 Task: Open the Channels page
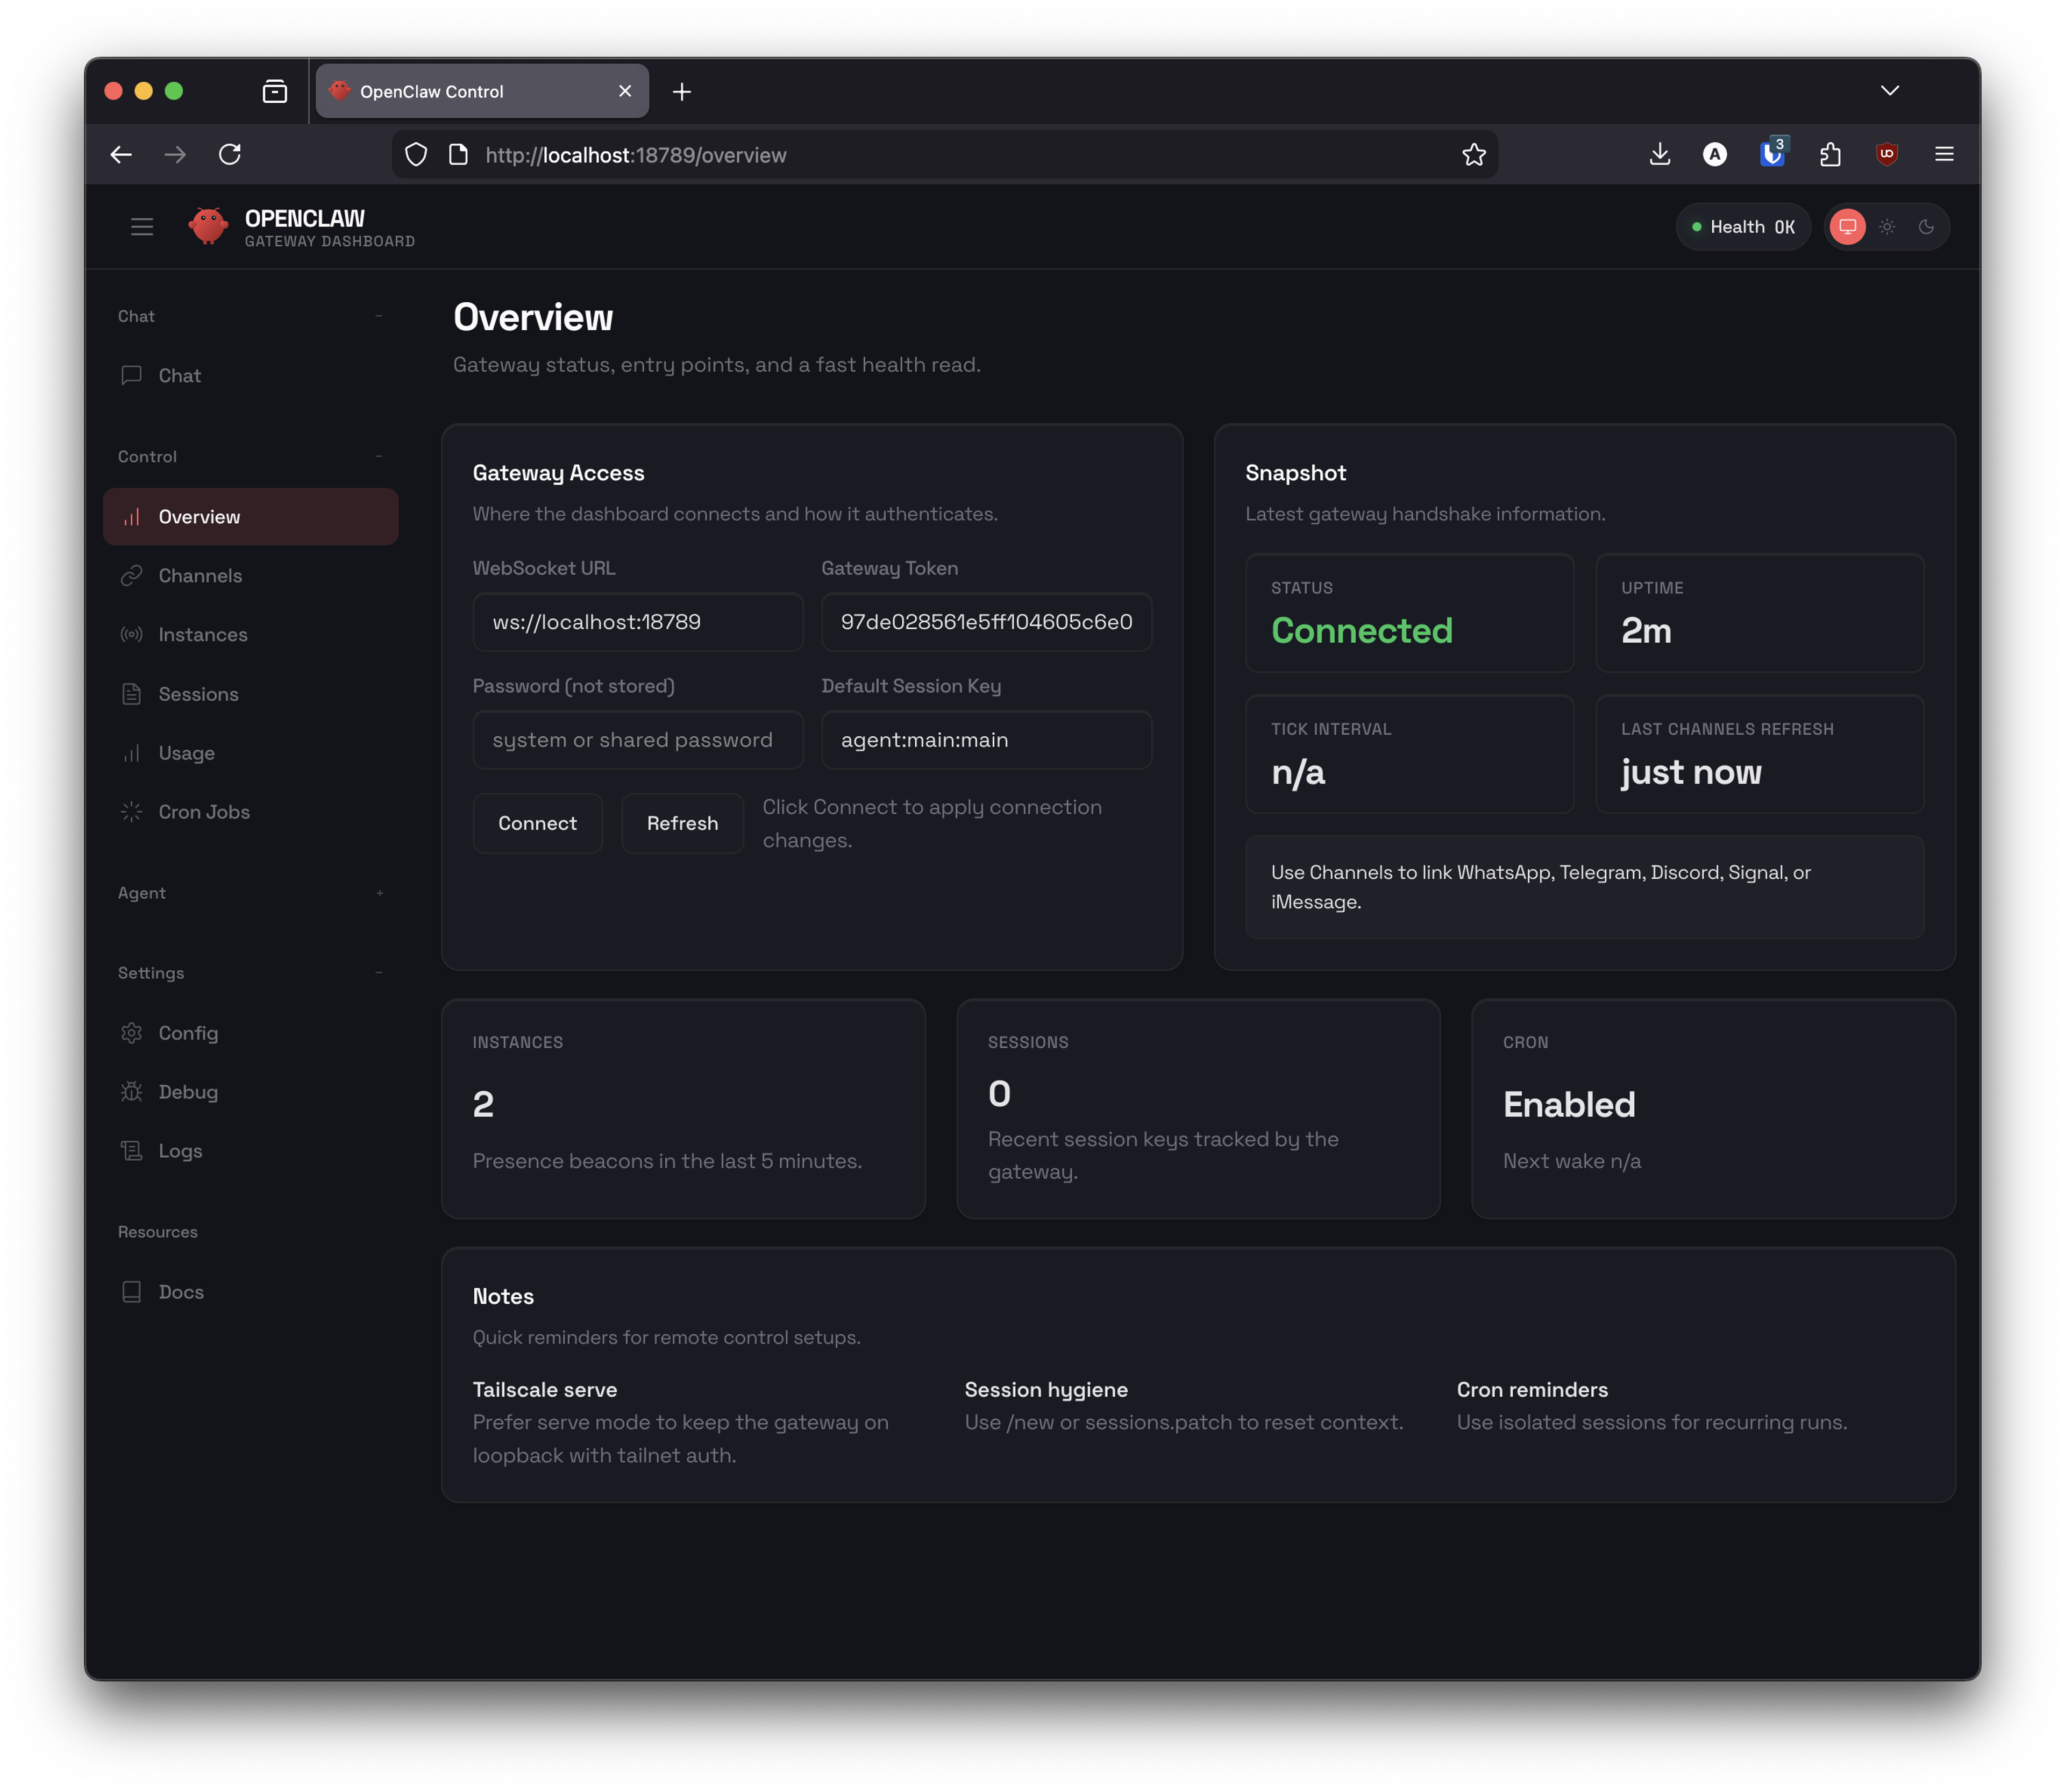pos(251,576)
